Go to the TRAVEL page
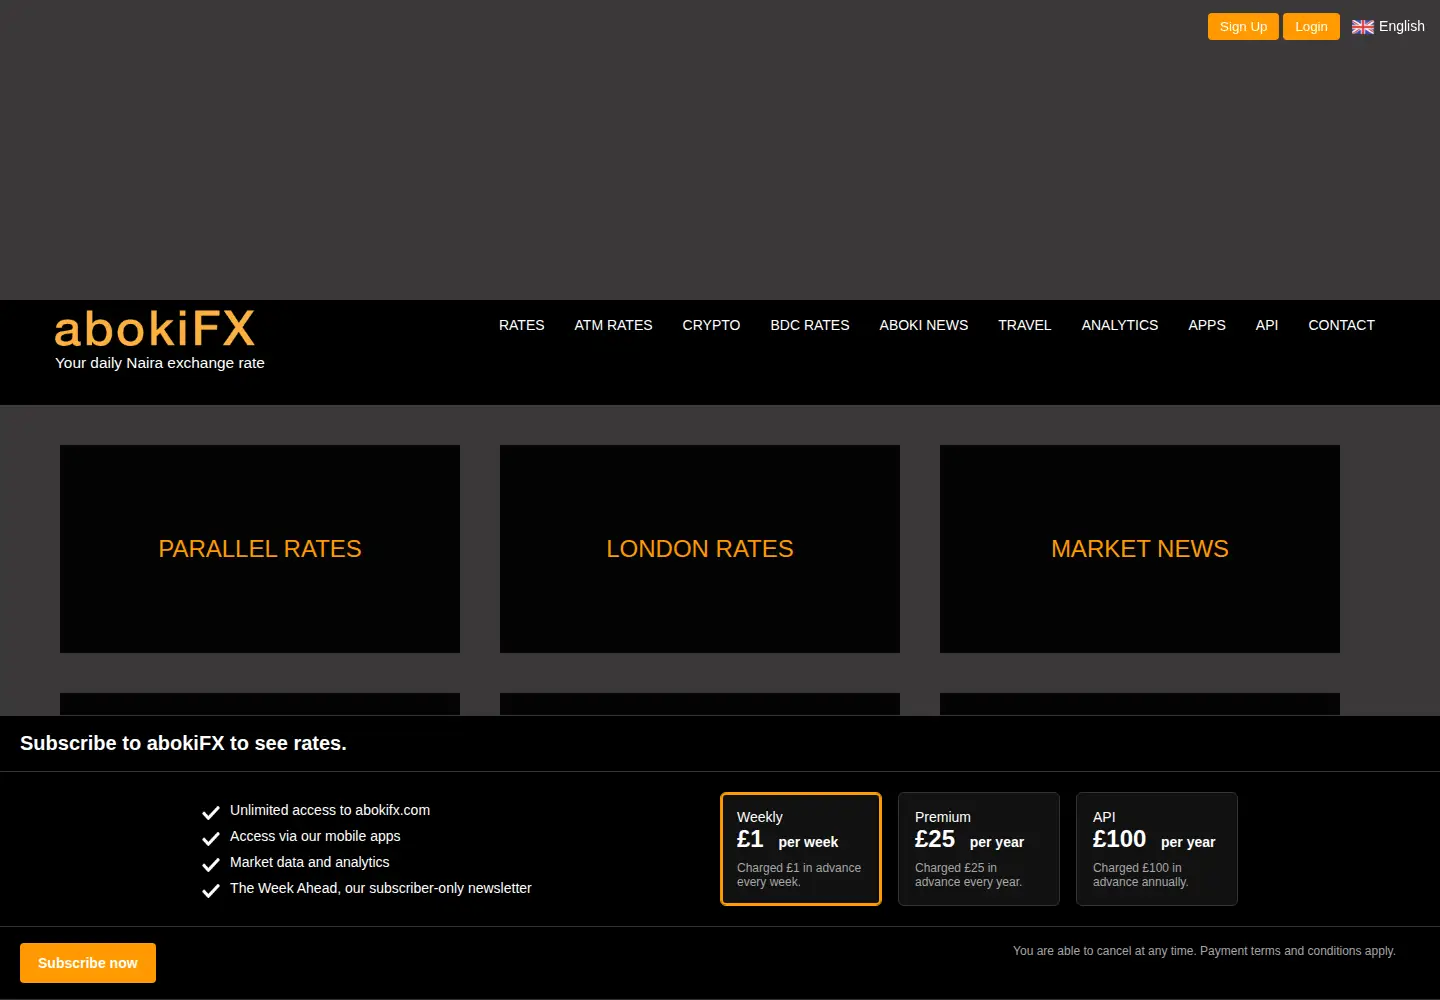Viewport: 1440px width, 1000px height. pyautogui.click(x=1025, y=325)
